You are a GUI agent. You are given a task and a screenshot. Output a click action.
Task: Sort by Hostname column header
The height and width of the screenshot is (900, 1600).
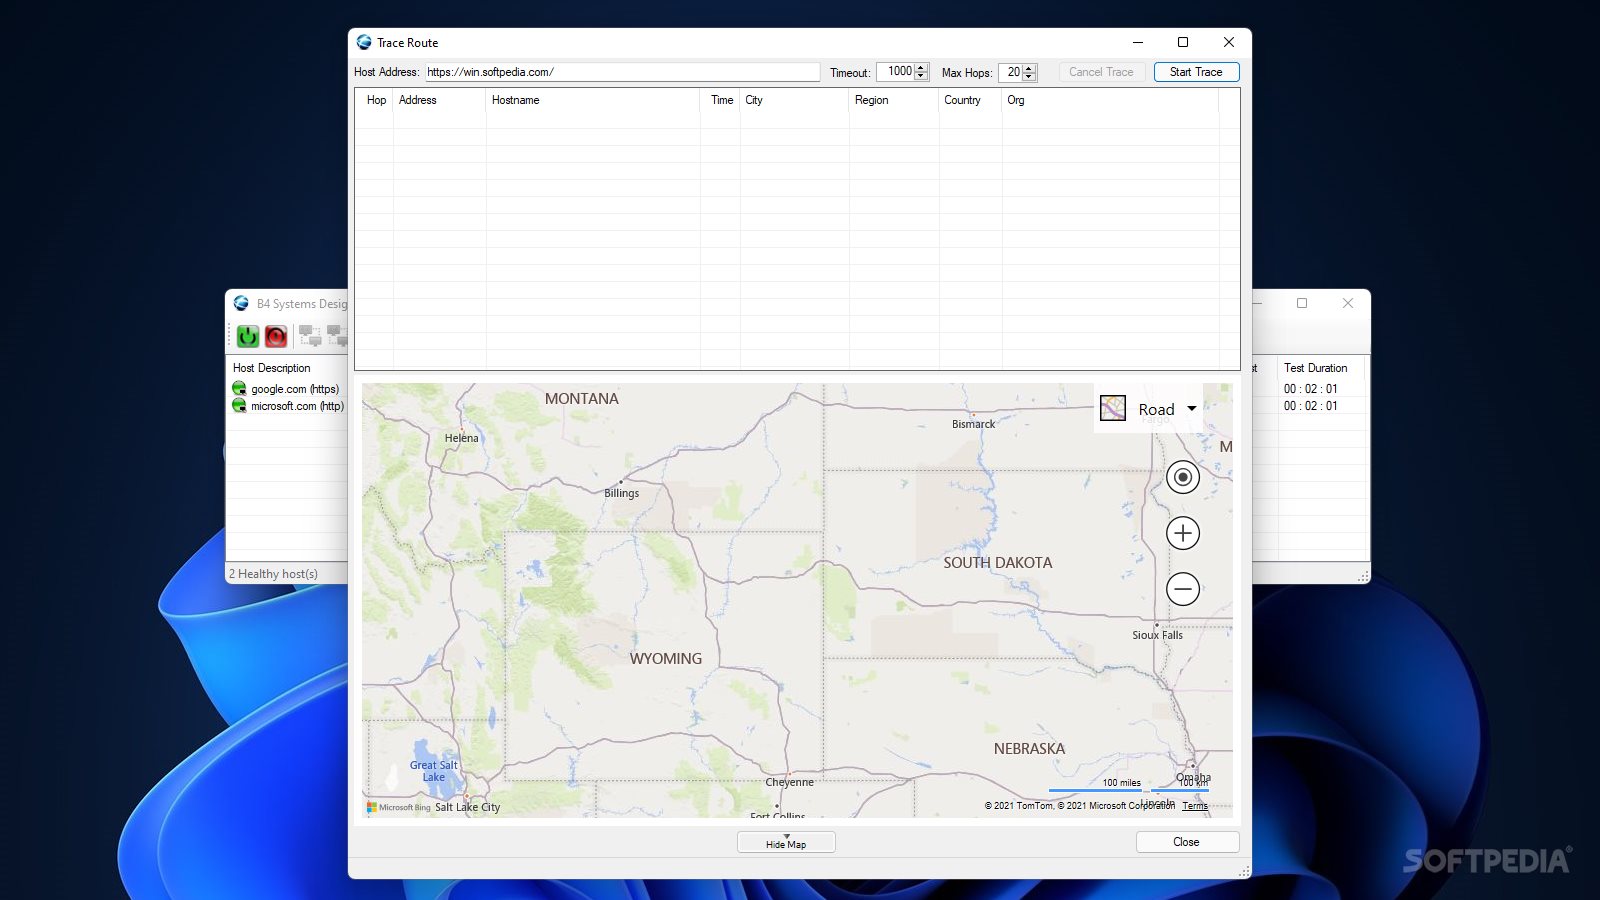pyautogui.click(x=593, y=100)
